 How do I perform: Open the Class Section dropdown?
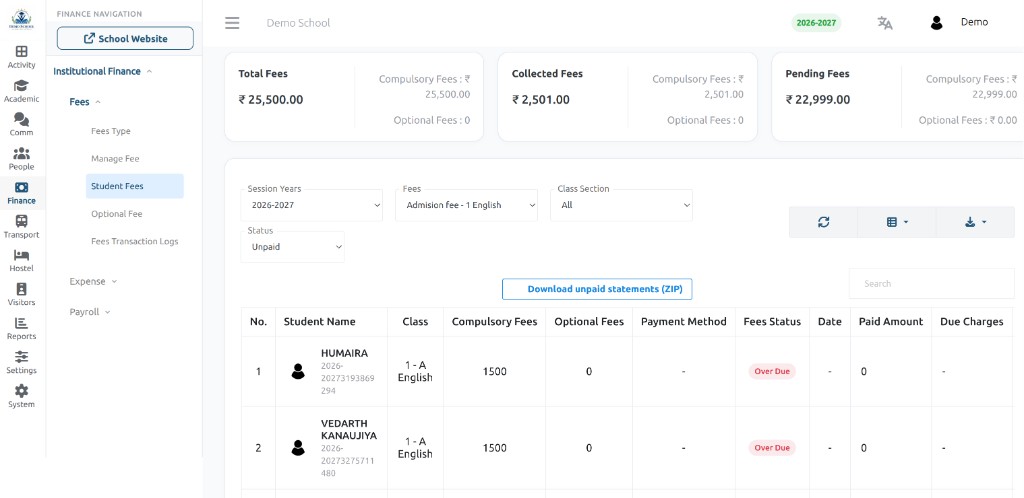[621, 205]
